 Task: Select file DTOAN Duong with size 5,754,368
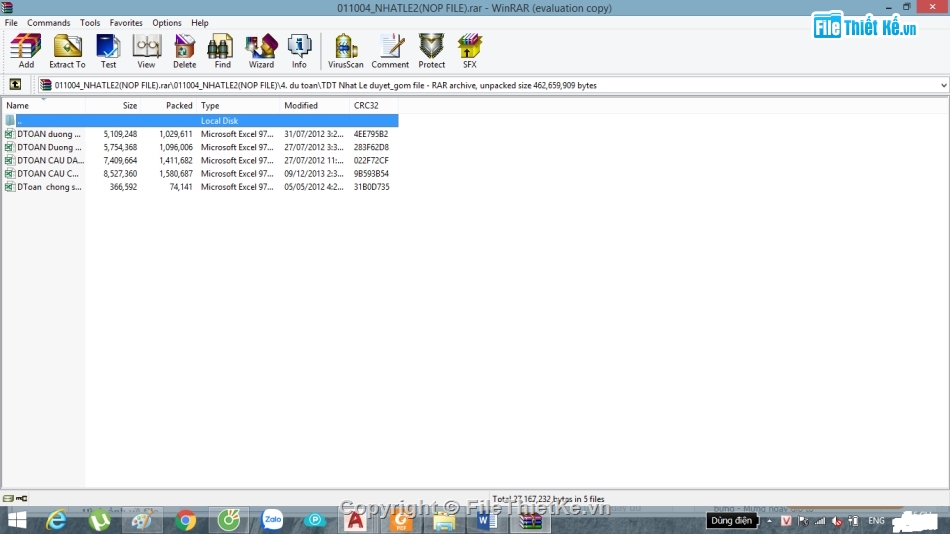[200, 147]
